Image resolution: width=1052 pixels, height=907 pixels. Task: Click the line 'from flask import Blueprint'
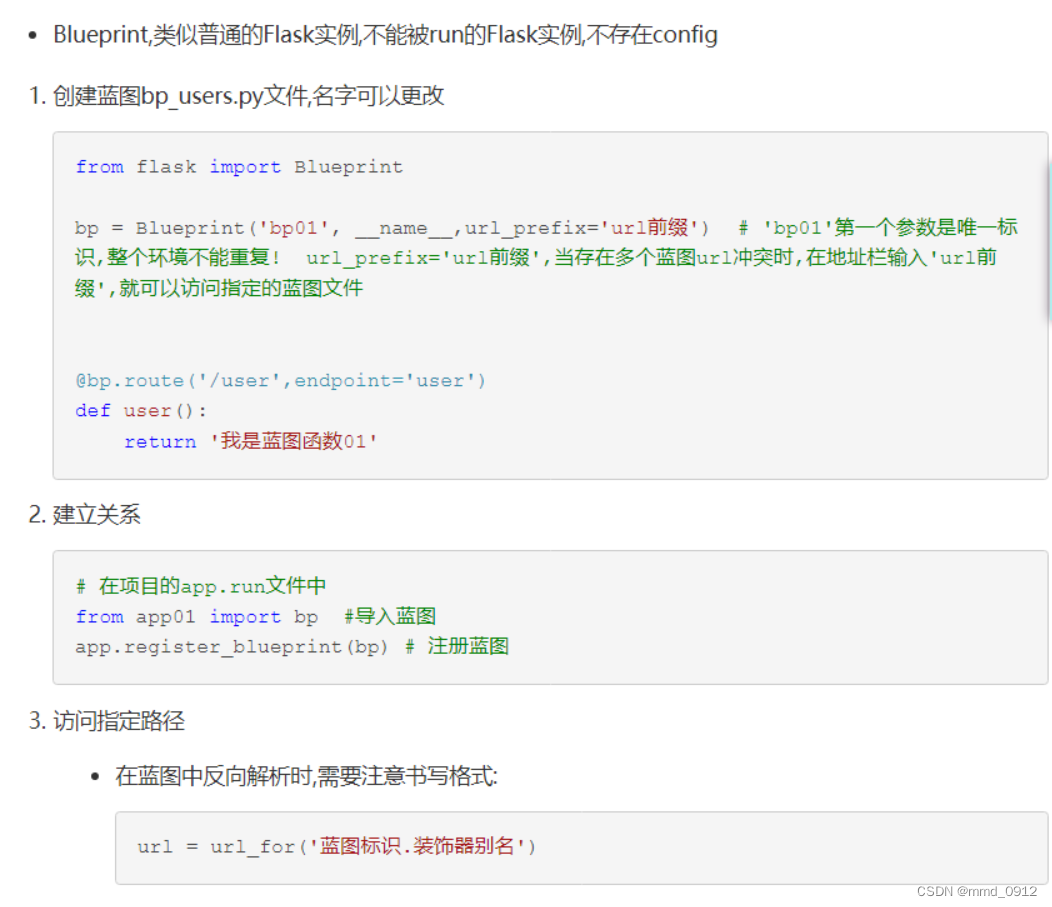[239, 166]
